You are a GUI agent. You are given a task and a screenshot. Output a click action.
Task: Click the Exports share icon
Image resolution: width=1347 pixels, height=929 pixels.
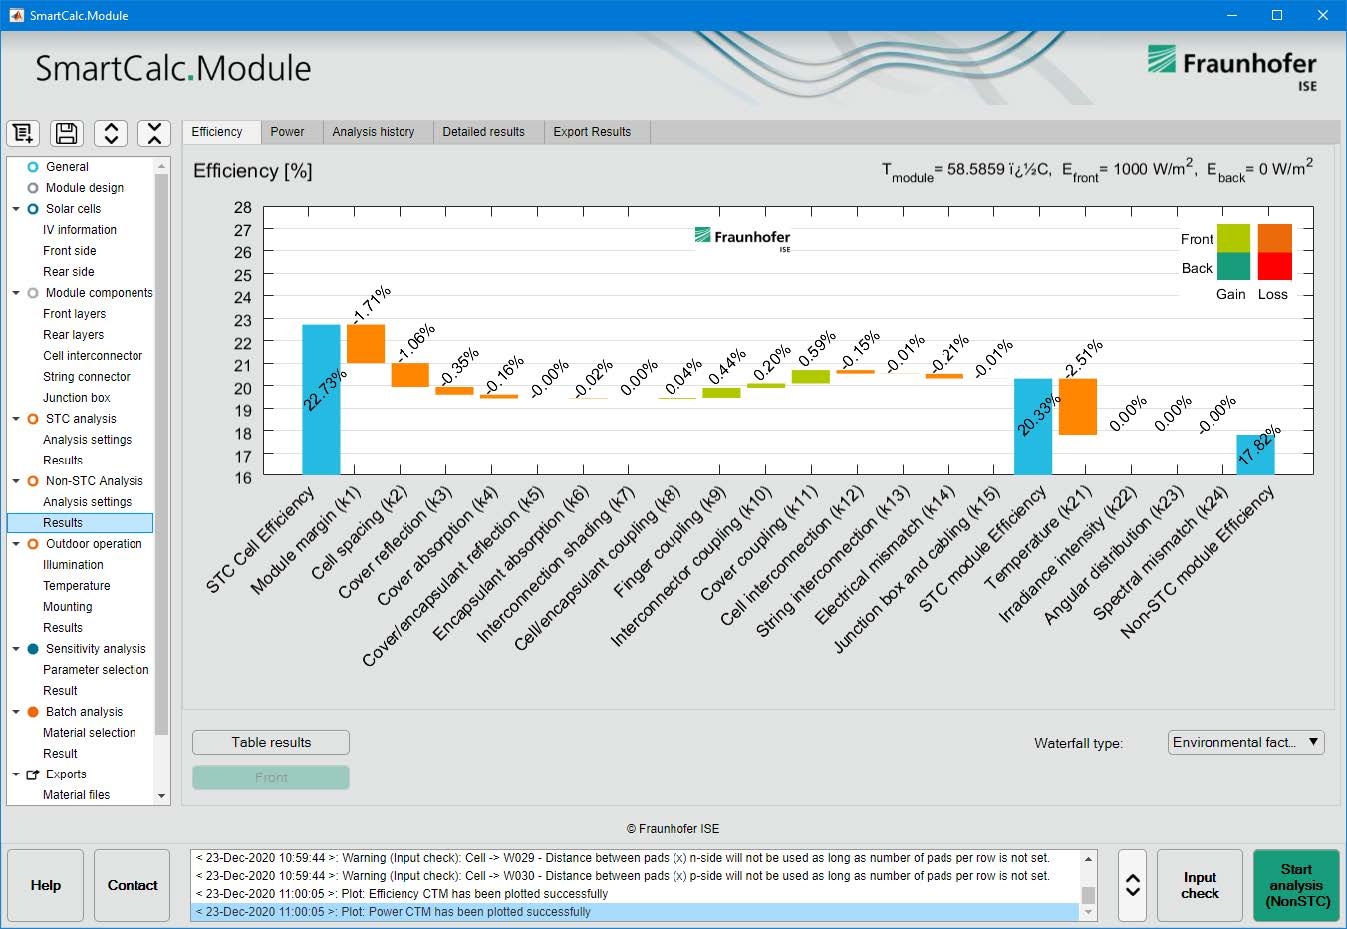point(33,774)
